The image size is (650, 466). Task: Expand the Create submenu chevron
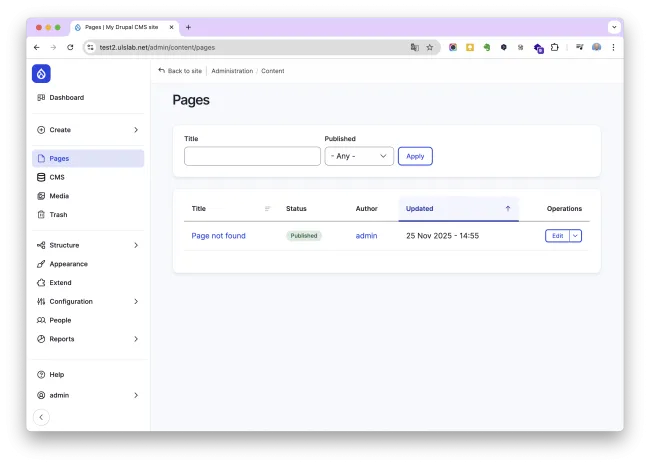click(x=136, y=130)
